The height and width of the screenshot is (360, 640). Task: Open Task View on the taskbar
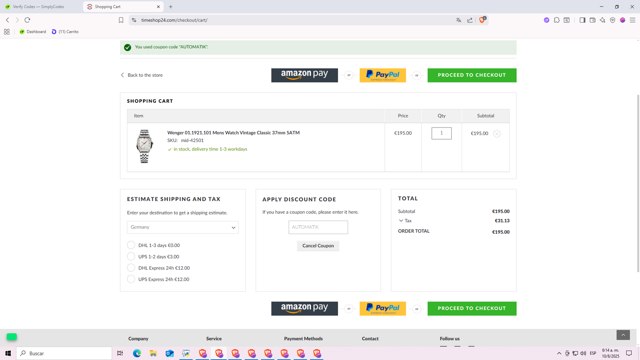[120, 353]
